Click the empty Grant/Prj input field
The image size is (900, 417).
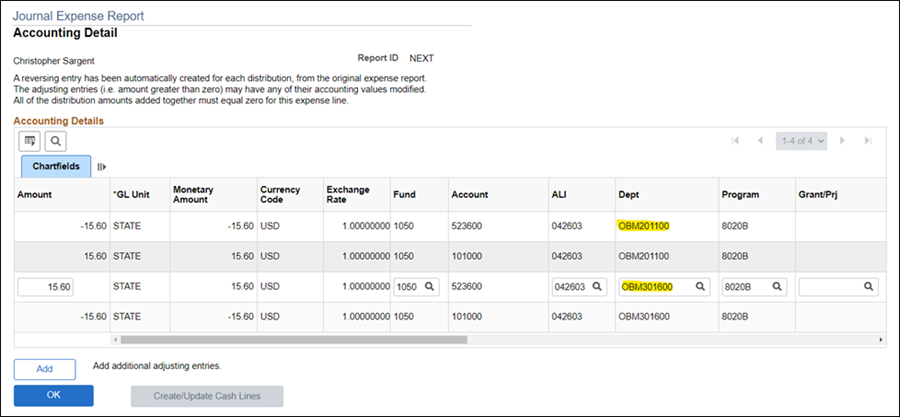(839, 287)
